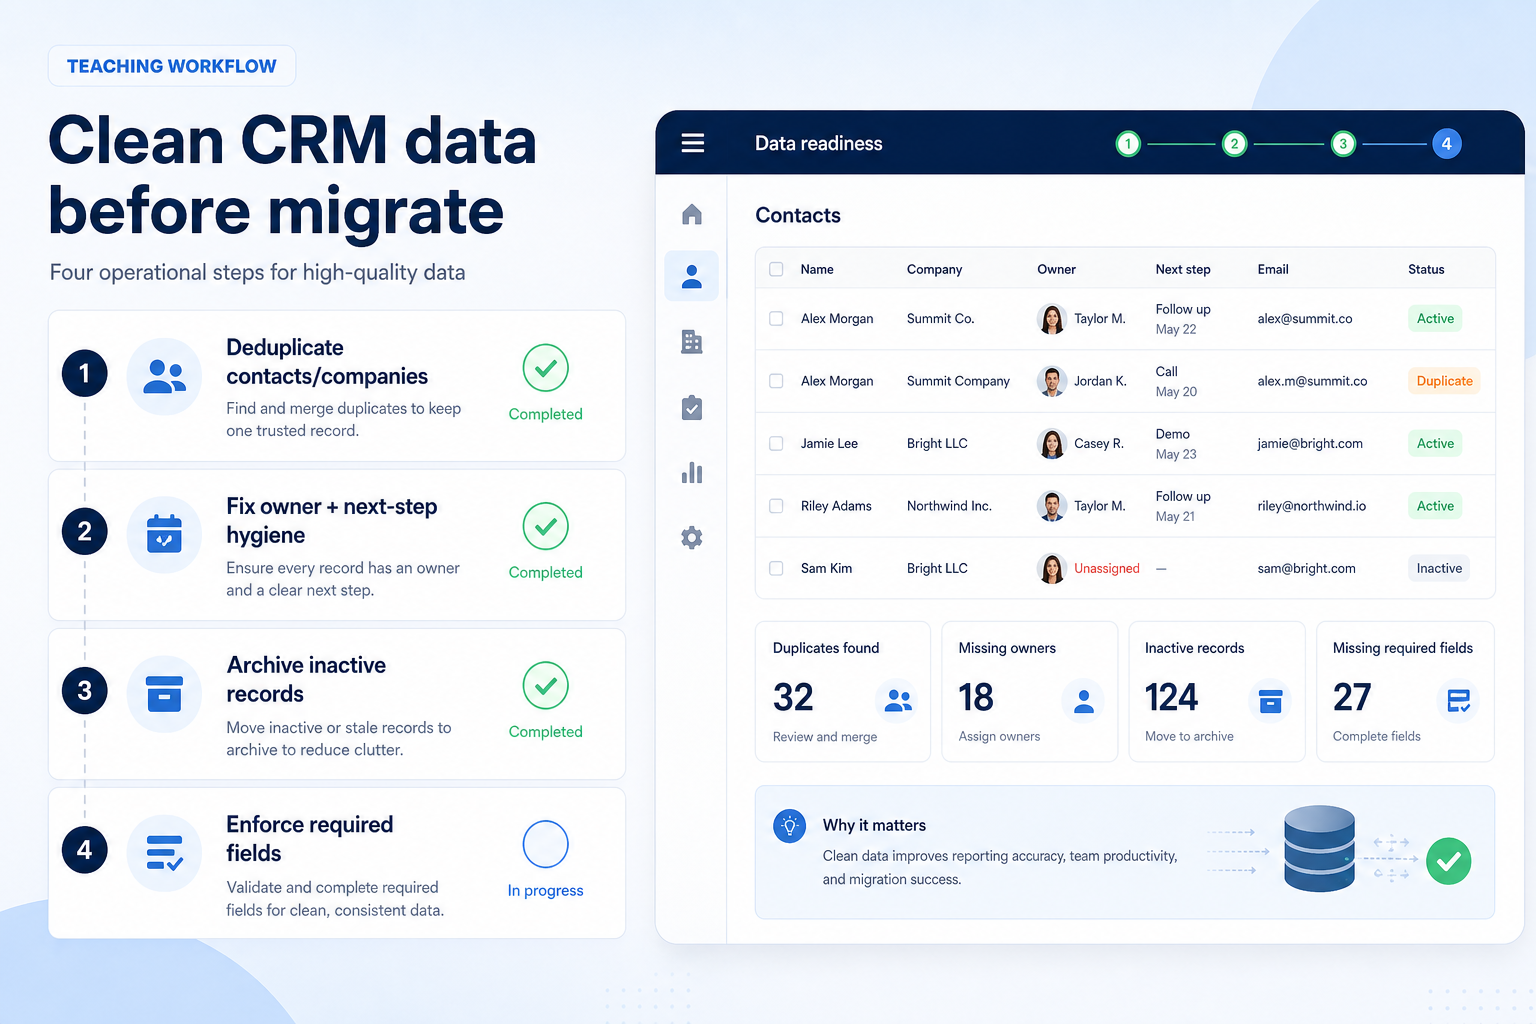Jump to step 3 in the progress stepper
1536x1024 pixels.
(1343, 144)
